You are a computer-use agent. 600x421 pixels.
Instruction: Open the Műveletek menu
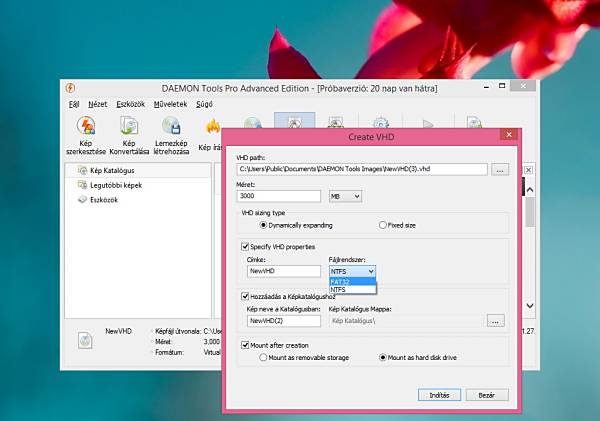tap(170, 104)
